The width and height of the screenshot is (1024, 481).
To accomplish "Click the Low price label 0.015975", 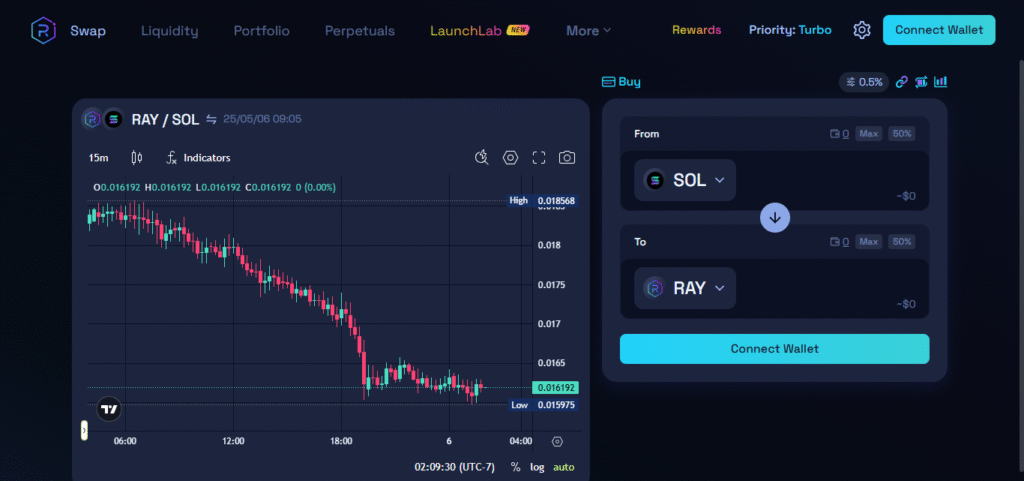I will (x=556, y=405).
